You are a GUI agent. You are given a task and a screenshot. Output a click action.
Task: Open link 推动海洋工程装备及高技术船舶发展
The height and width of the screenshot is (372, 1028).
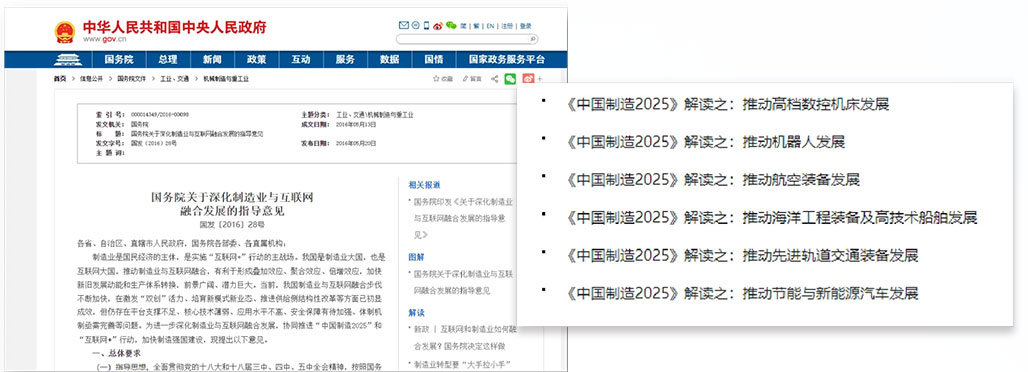(x=860, y=217)
